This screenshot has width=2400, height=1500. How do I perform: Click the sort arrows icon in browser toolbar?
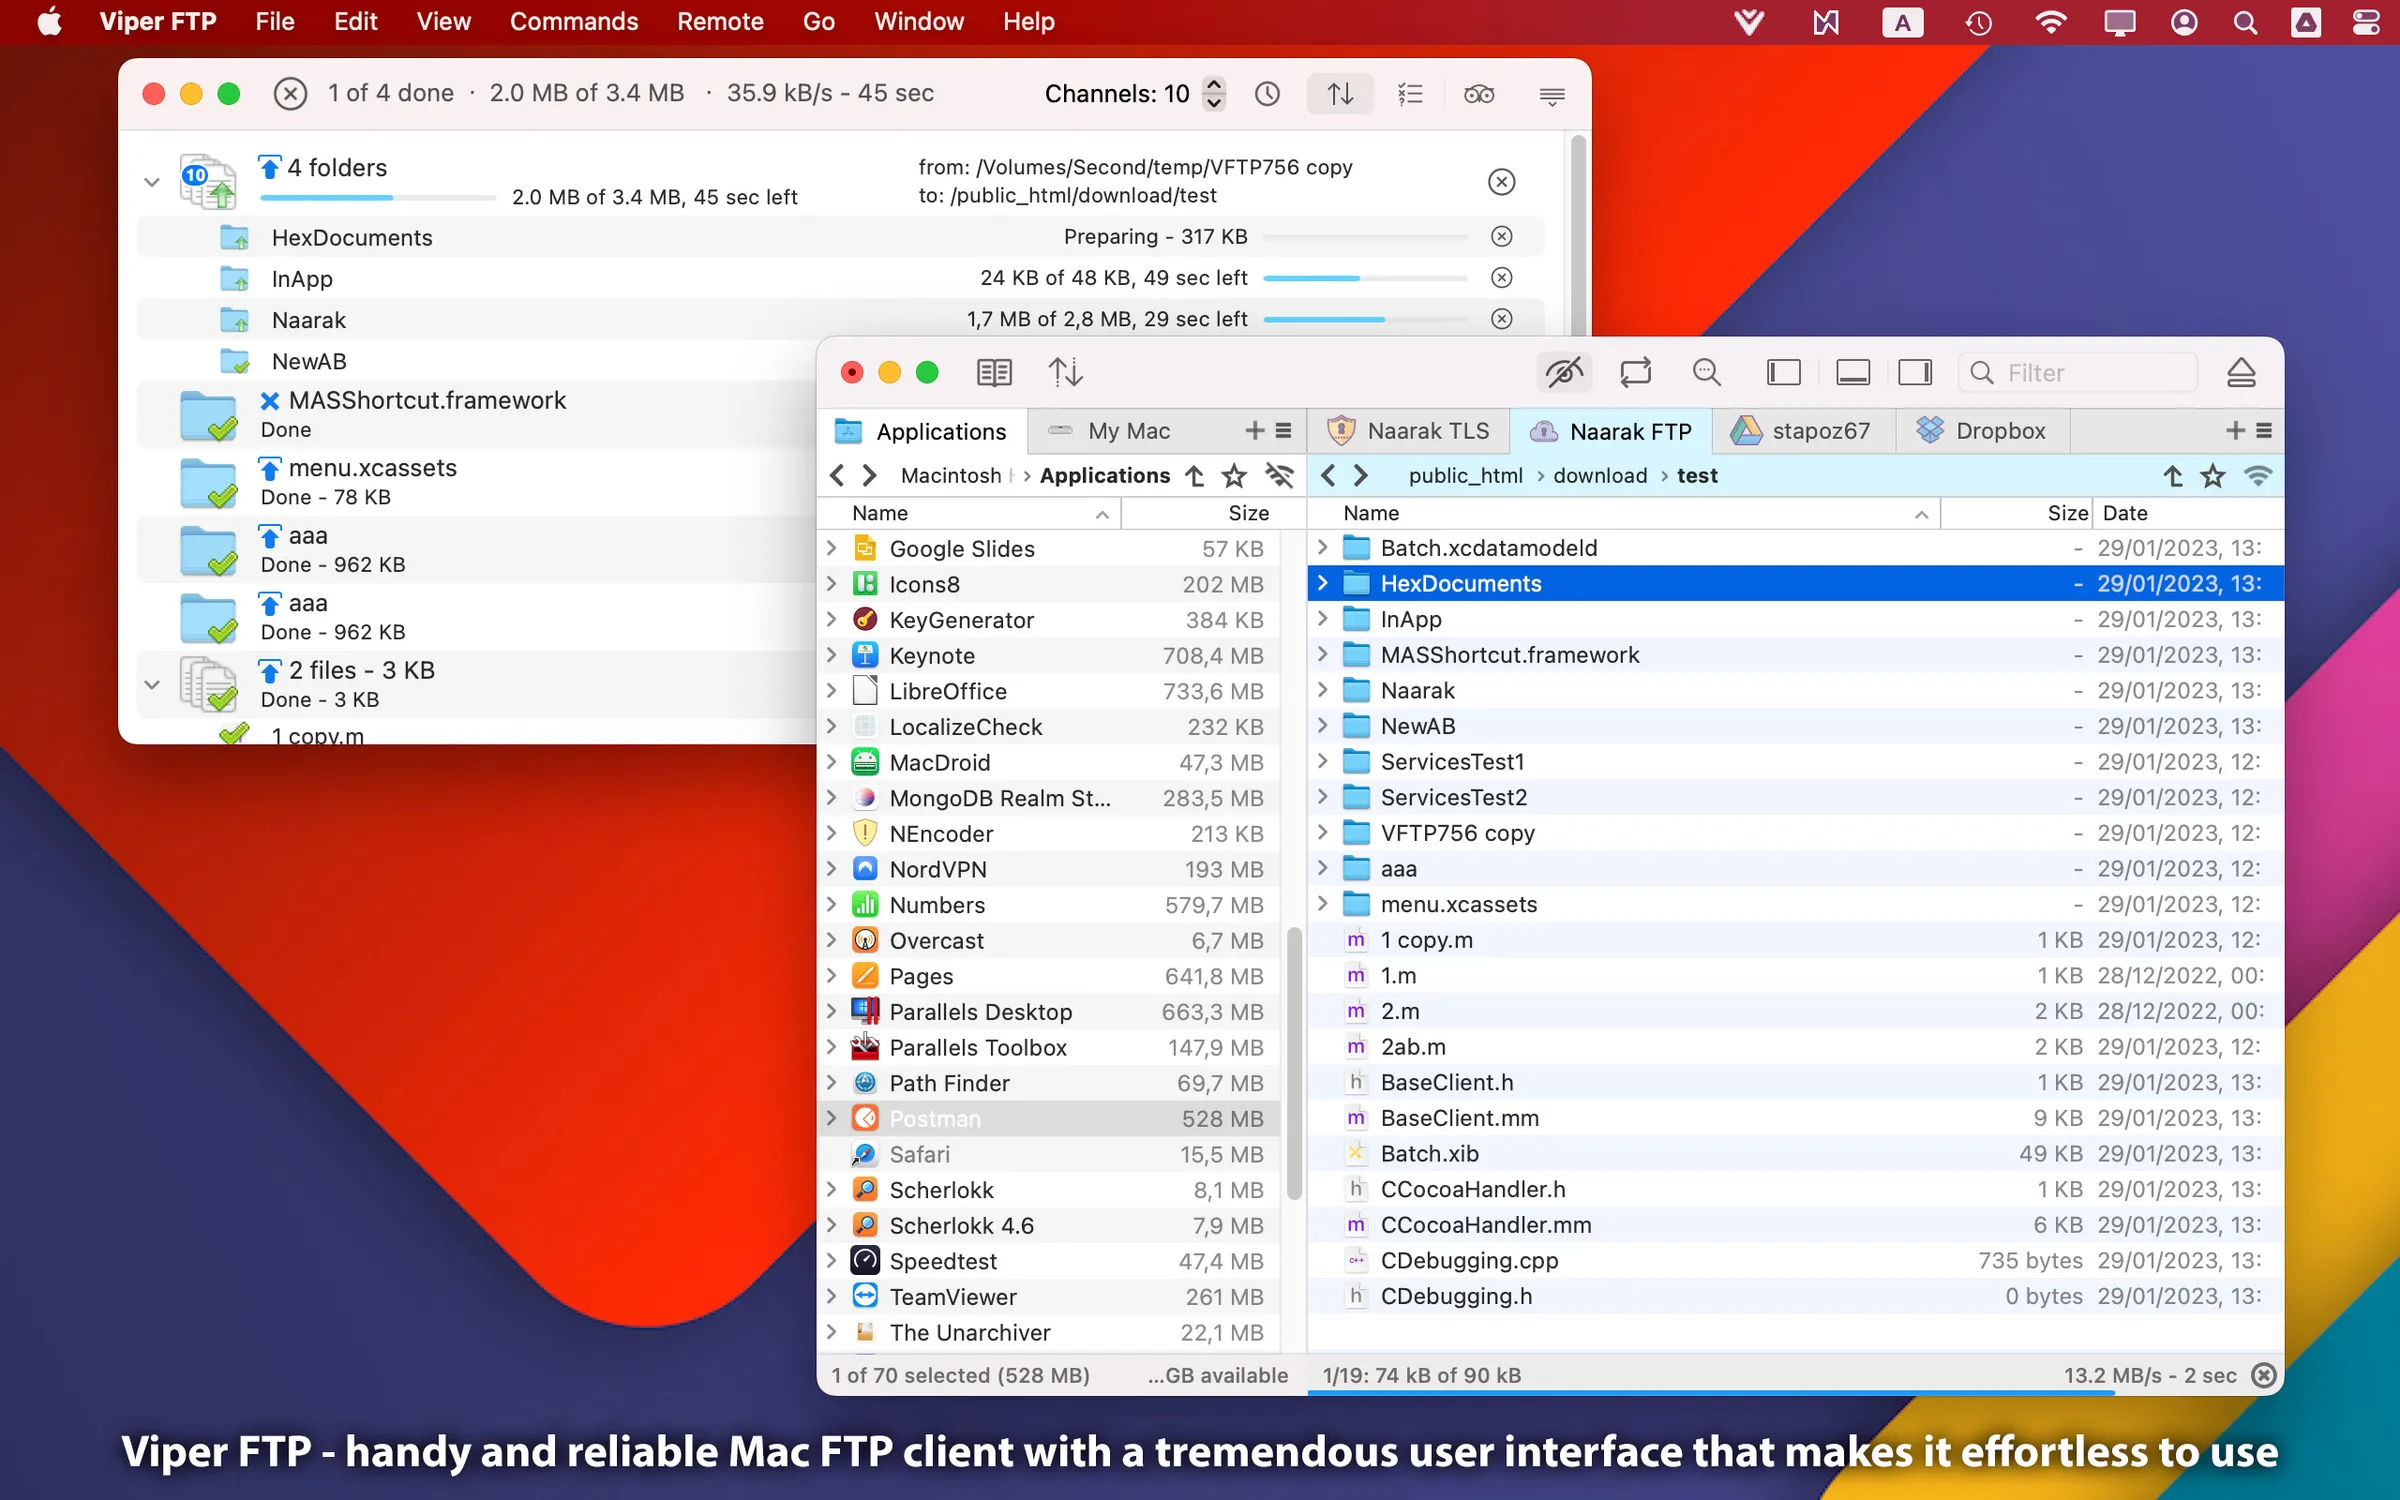pyautogui.click(x=1065, y=371)
